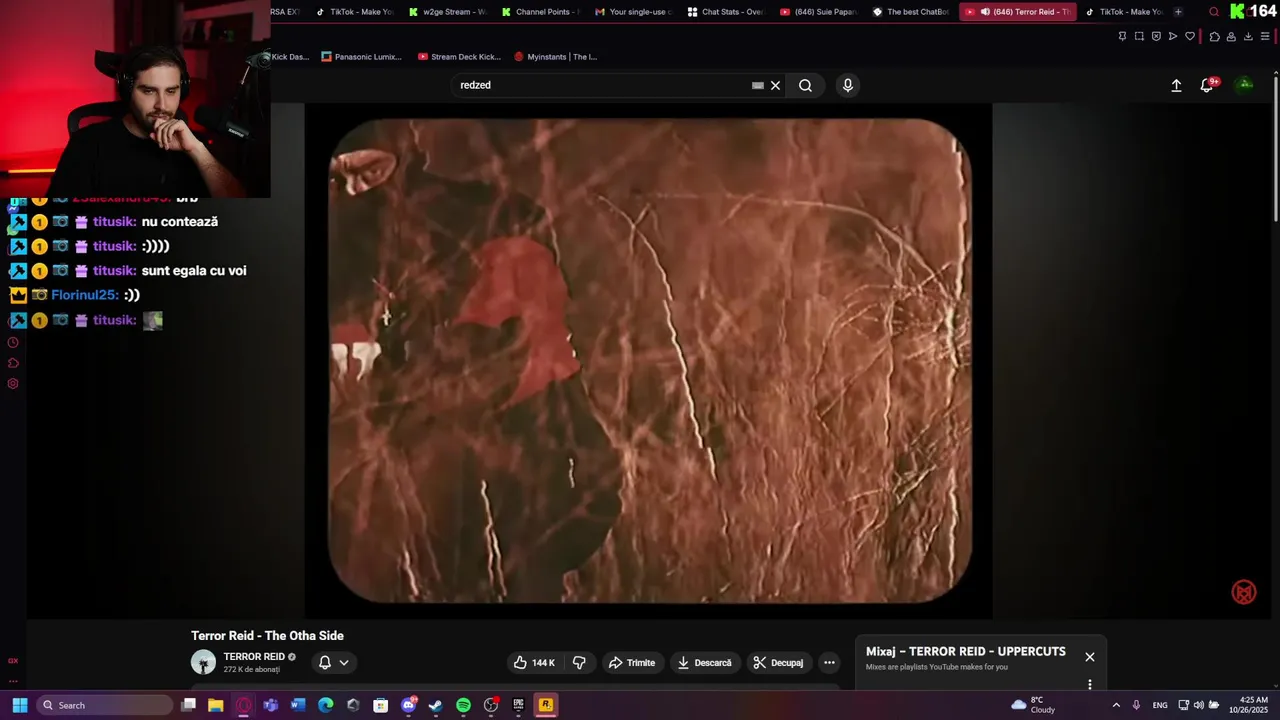Screen dimensions: 1280x720
Task: Open Epic Games launcher from the taskbar
Action: pyautogui.click(x=518, y=705)
